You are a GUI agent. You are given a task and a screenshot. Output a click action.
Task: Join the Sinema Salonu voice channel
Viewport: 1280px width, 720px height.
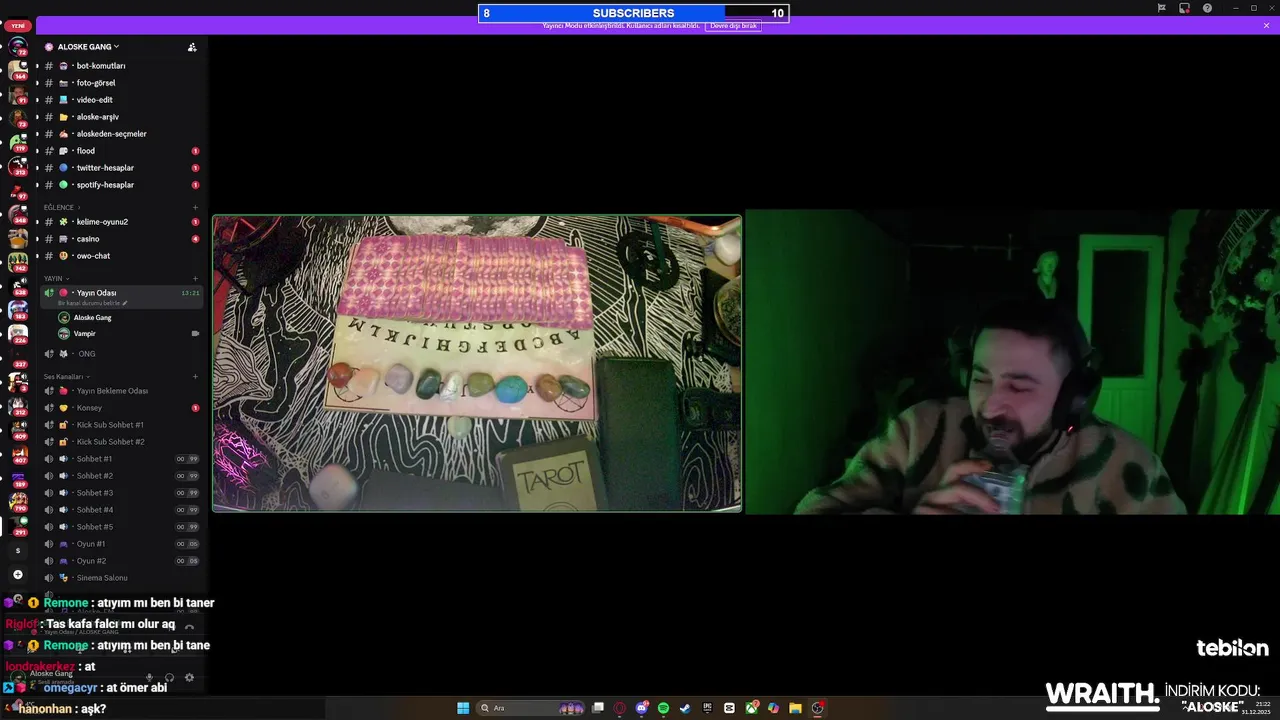[x=120, y=578]
